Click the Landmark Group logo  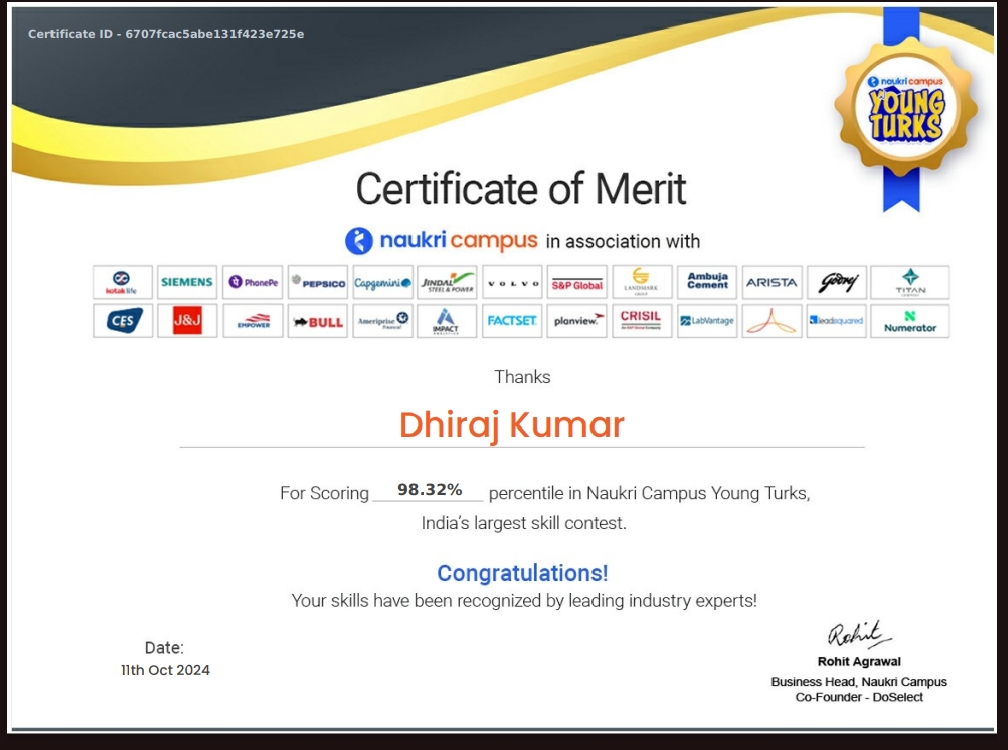click(x=642, y=282)
